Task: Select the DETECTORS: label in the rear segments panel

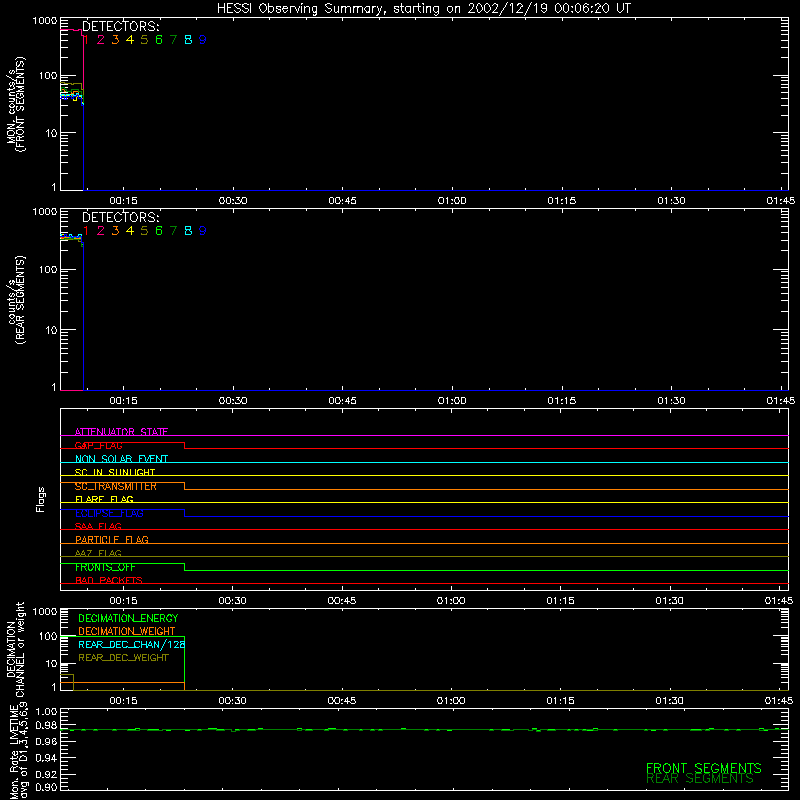Action: coord(121,218)
